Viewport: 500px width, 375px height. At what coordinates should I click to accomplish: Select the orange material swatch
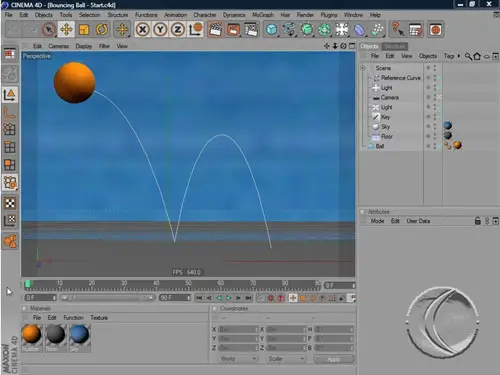(x=31, y=334)
